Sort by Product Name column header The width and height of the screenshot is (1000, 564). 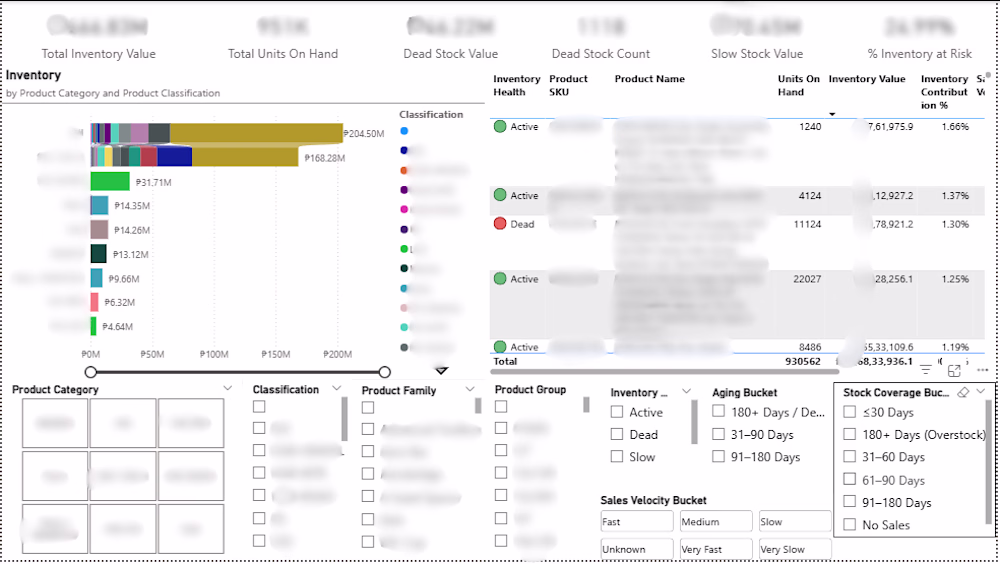tap(649, 79)
